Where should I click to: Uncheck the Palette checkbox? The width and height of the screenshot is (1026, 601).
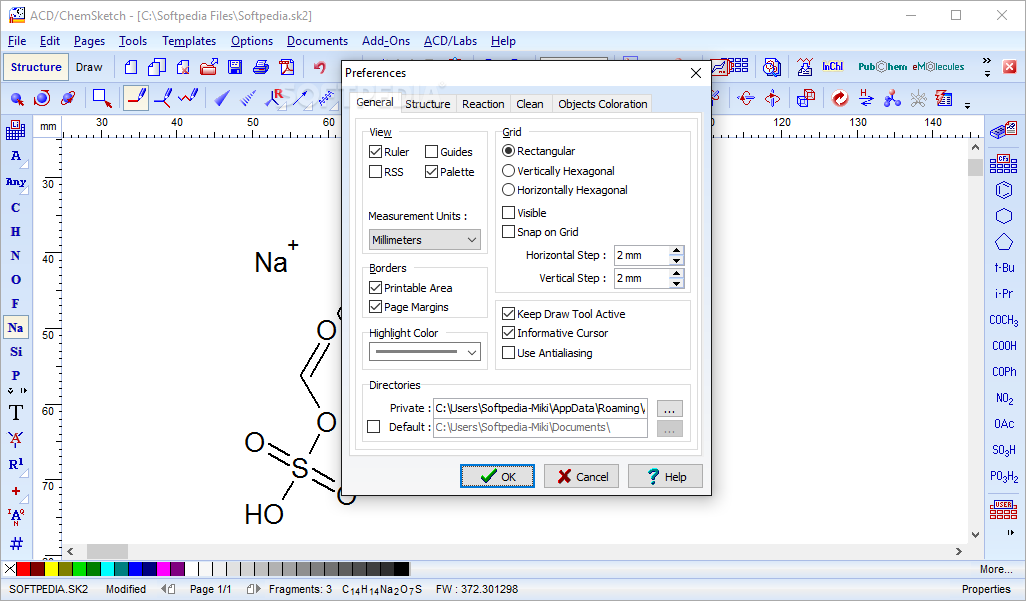tap(431, 172)
